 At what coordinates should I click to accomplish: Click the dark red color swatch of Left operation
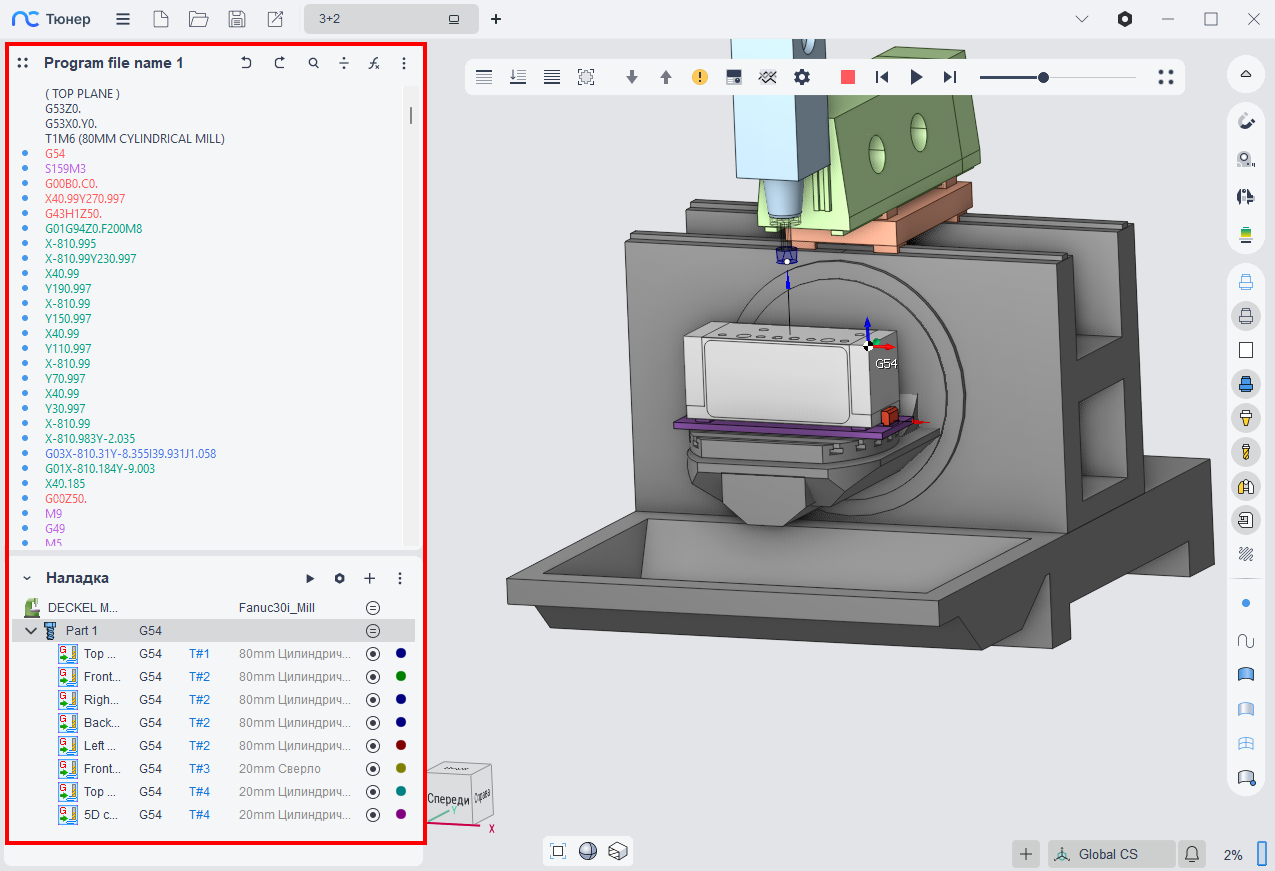(x=401, y=746)
